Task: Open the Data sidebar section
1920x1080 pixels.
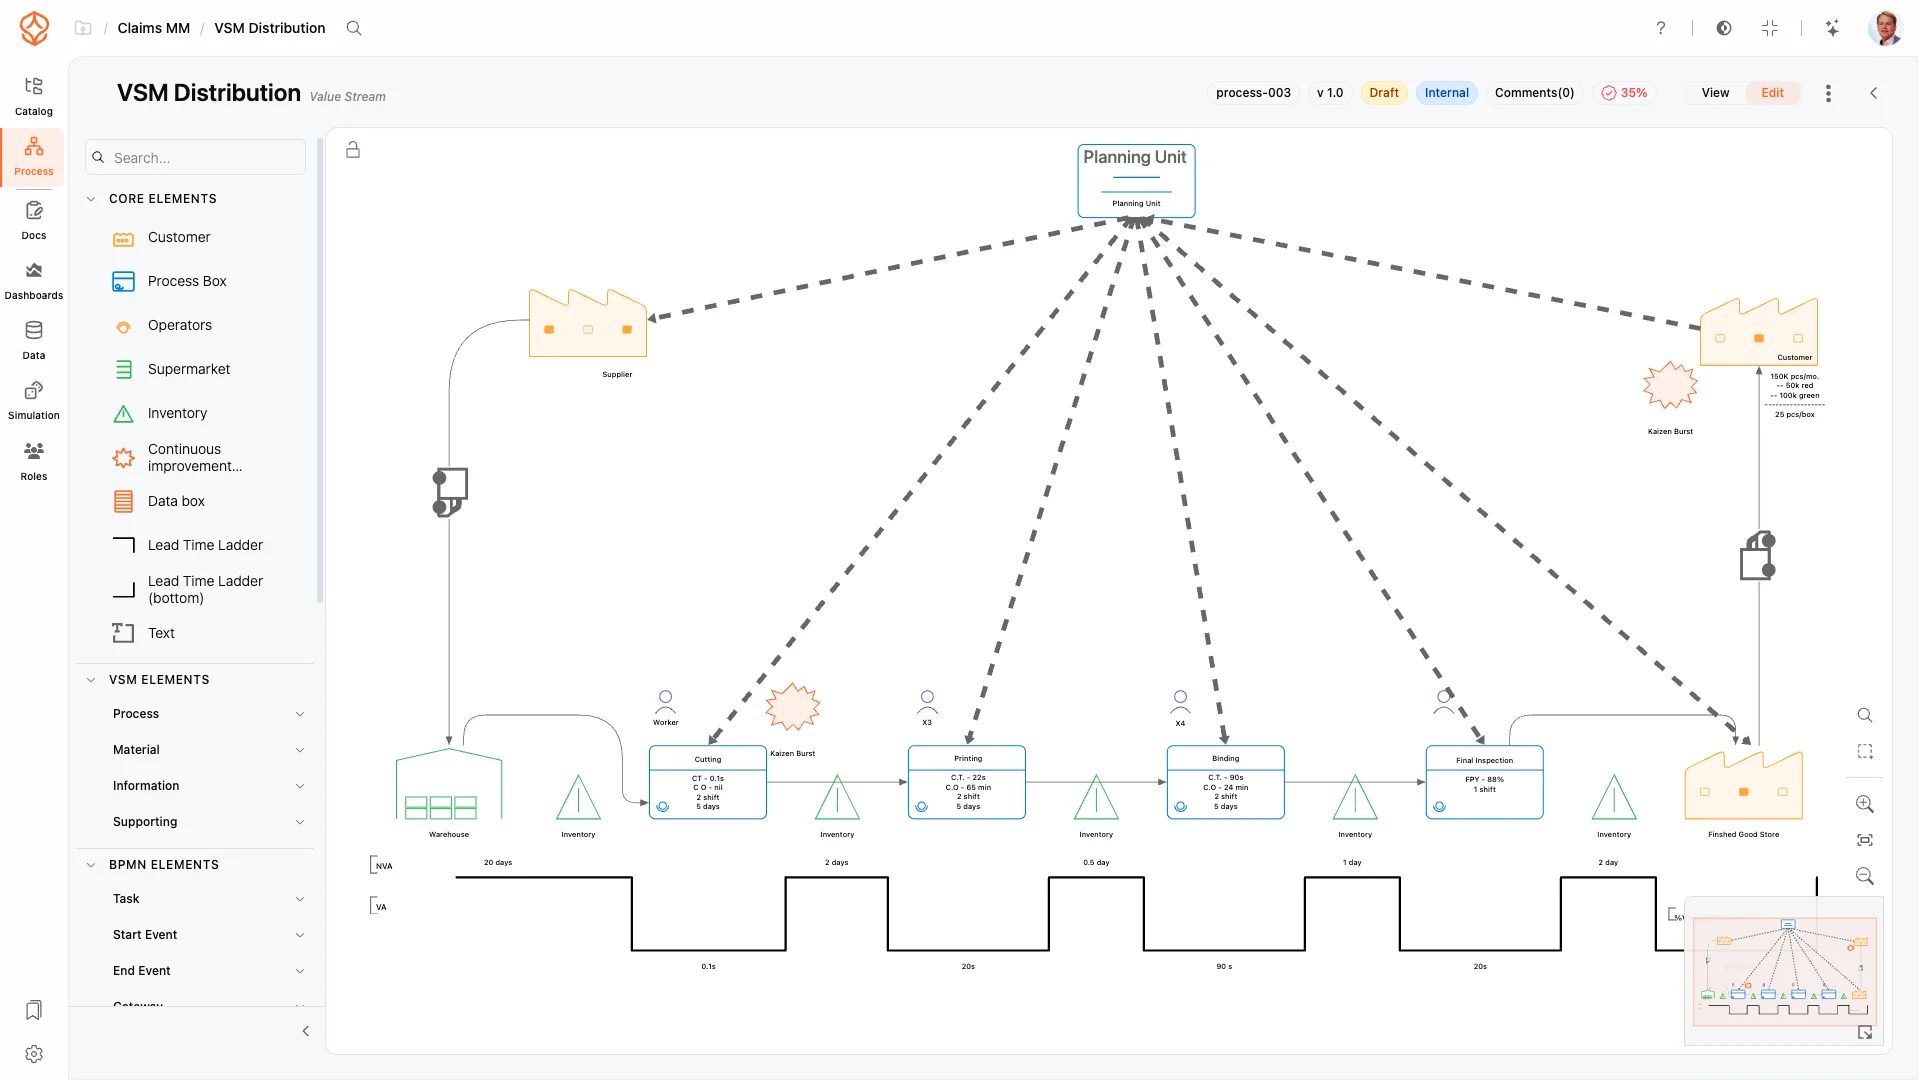Action: pyautogui.click(x=34, y=340)
